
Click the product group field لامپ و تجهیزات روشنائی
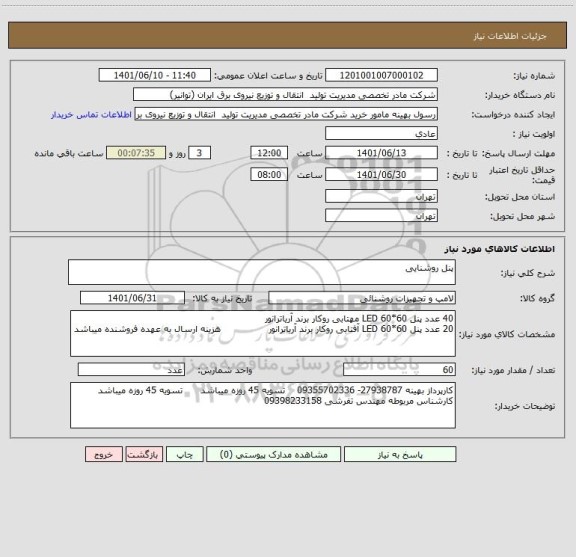click(x=362, y=298)
